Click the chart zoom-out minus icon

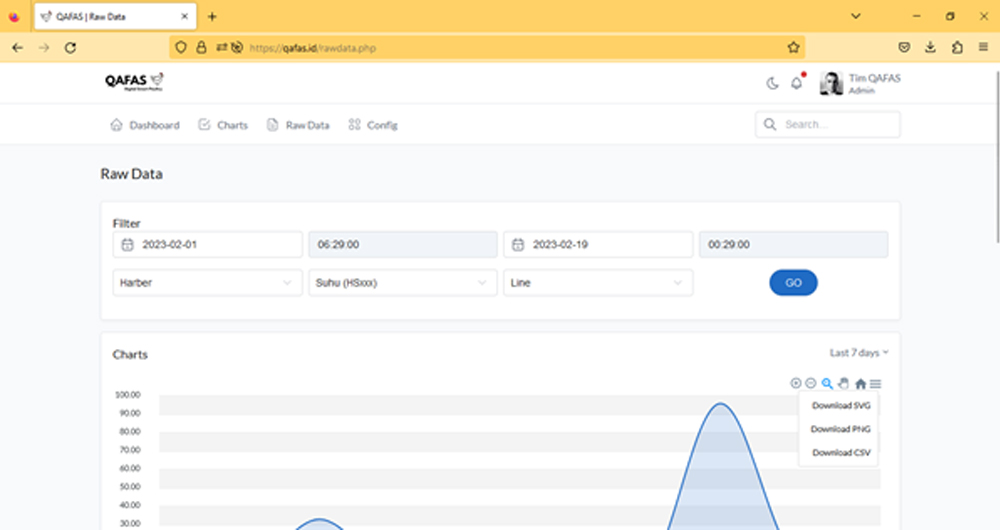click(x=811, y=383)
